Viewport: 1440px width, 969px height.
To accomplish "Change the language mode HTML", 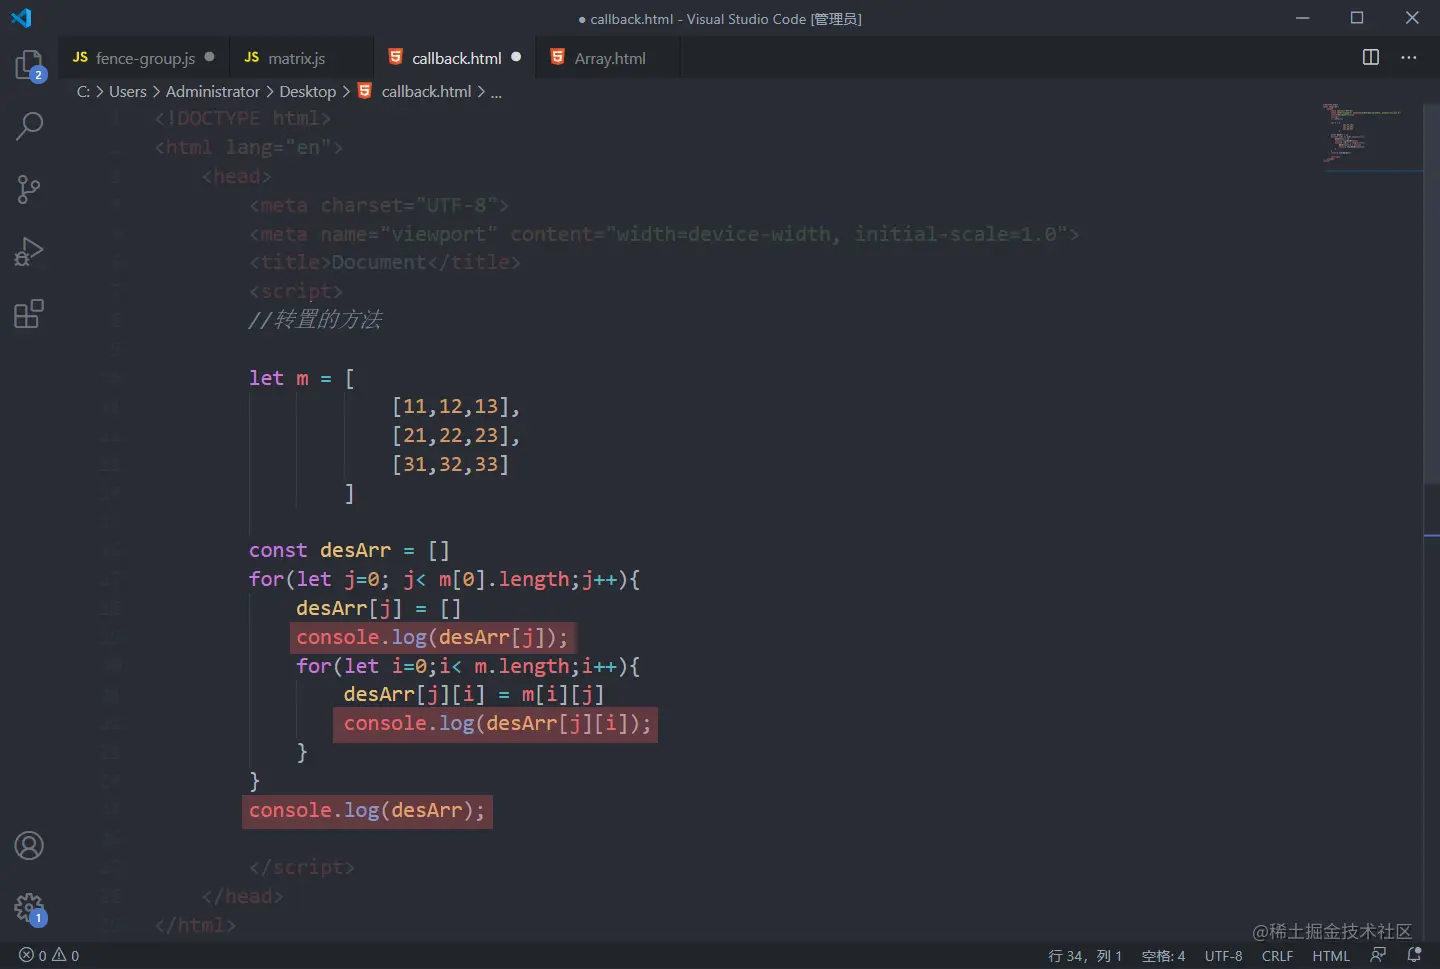I will click(1331, 956).
